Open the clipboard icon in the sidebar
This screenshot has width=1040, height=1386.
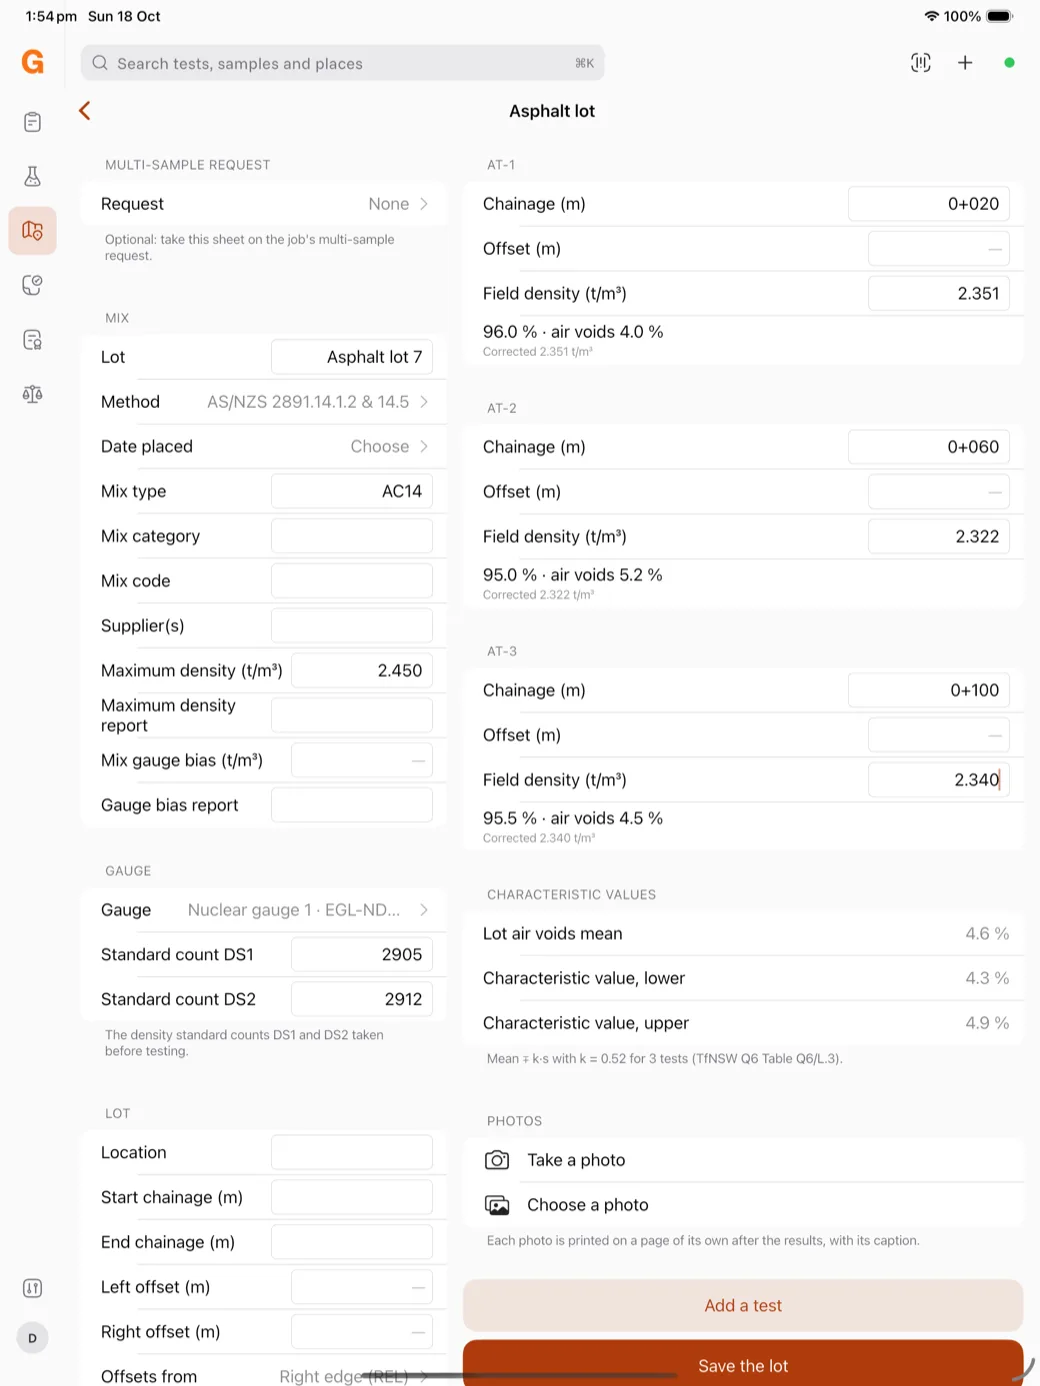click(x=33, y=122)
